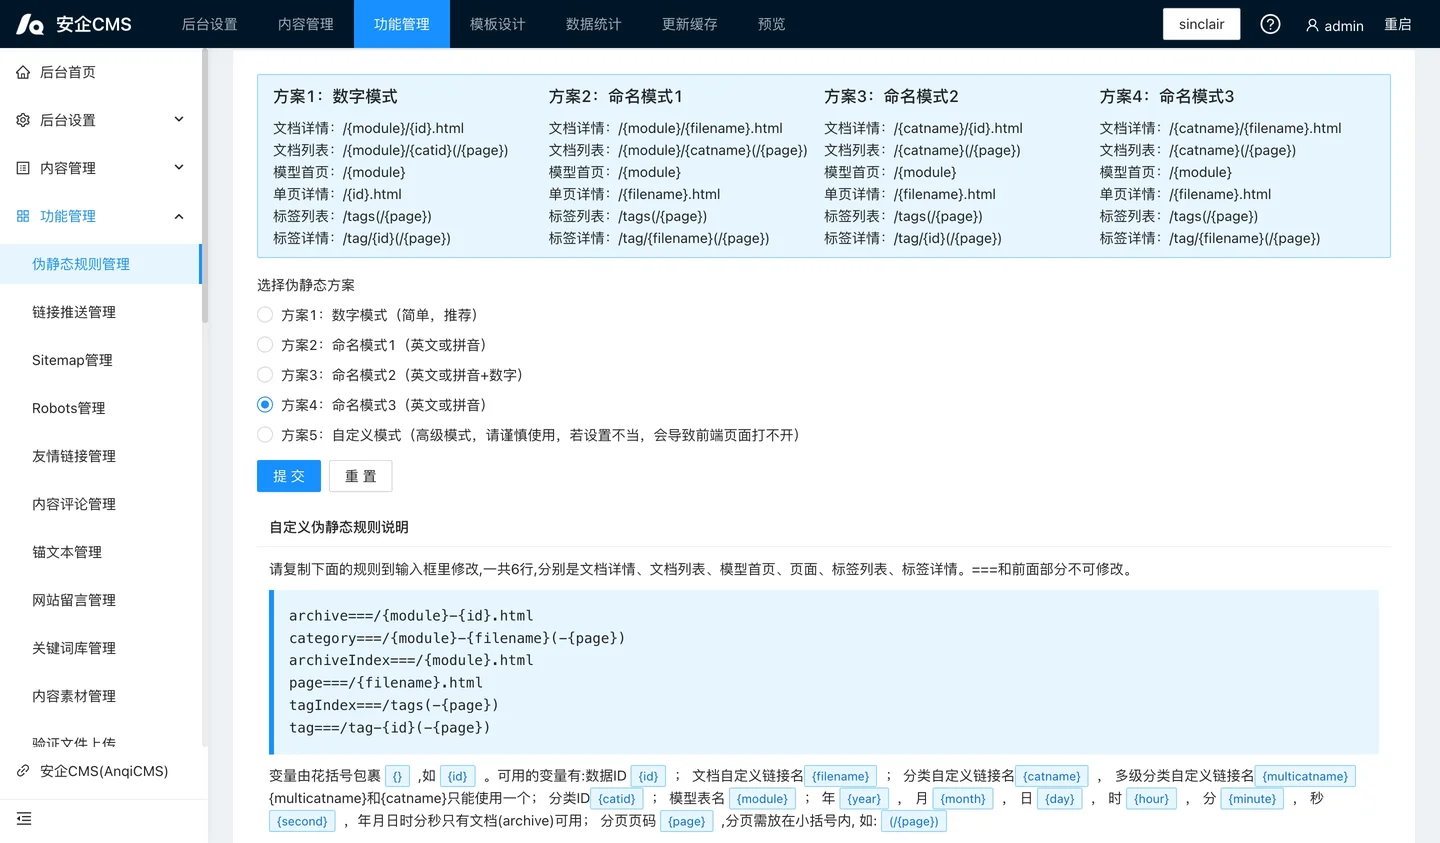Viewport: 1440px width, 843px height.
Task: Click the 重启 link in header
Action: click(1398, 25)
